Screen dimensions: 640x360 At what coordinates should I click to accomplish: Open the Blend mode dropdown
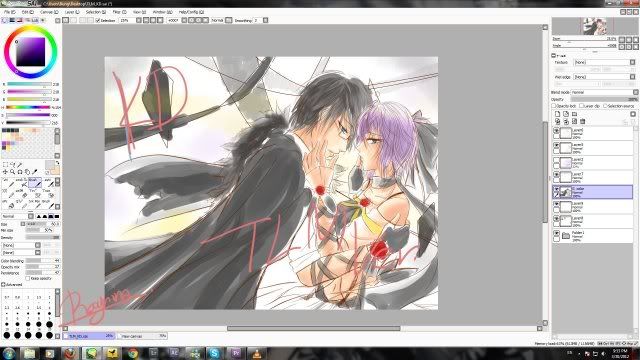pos(604,93)
